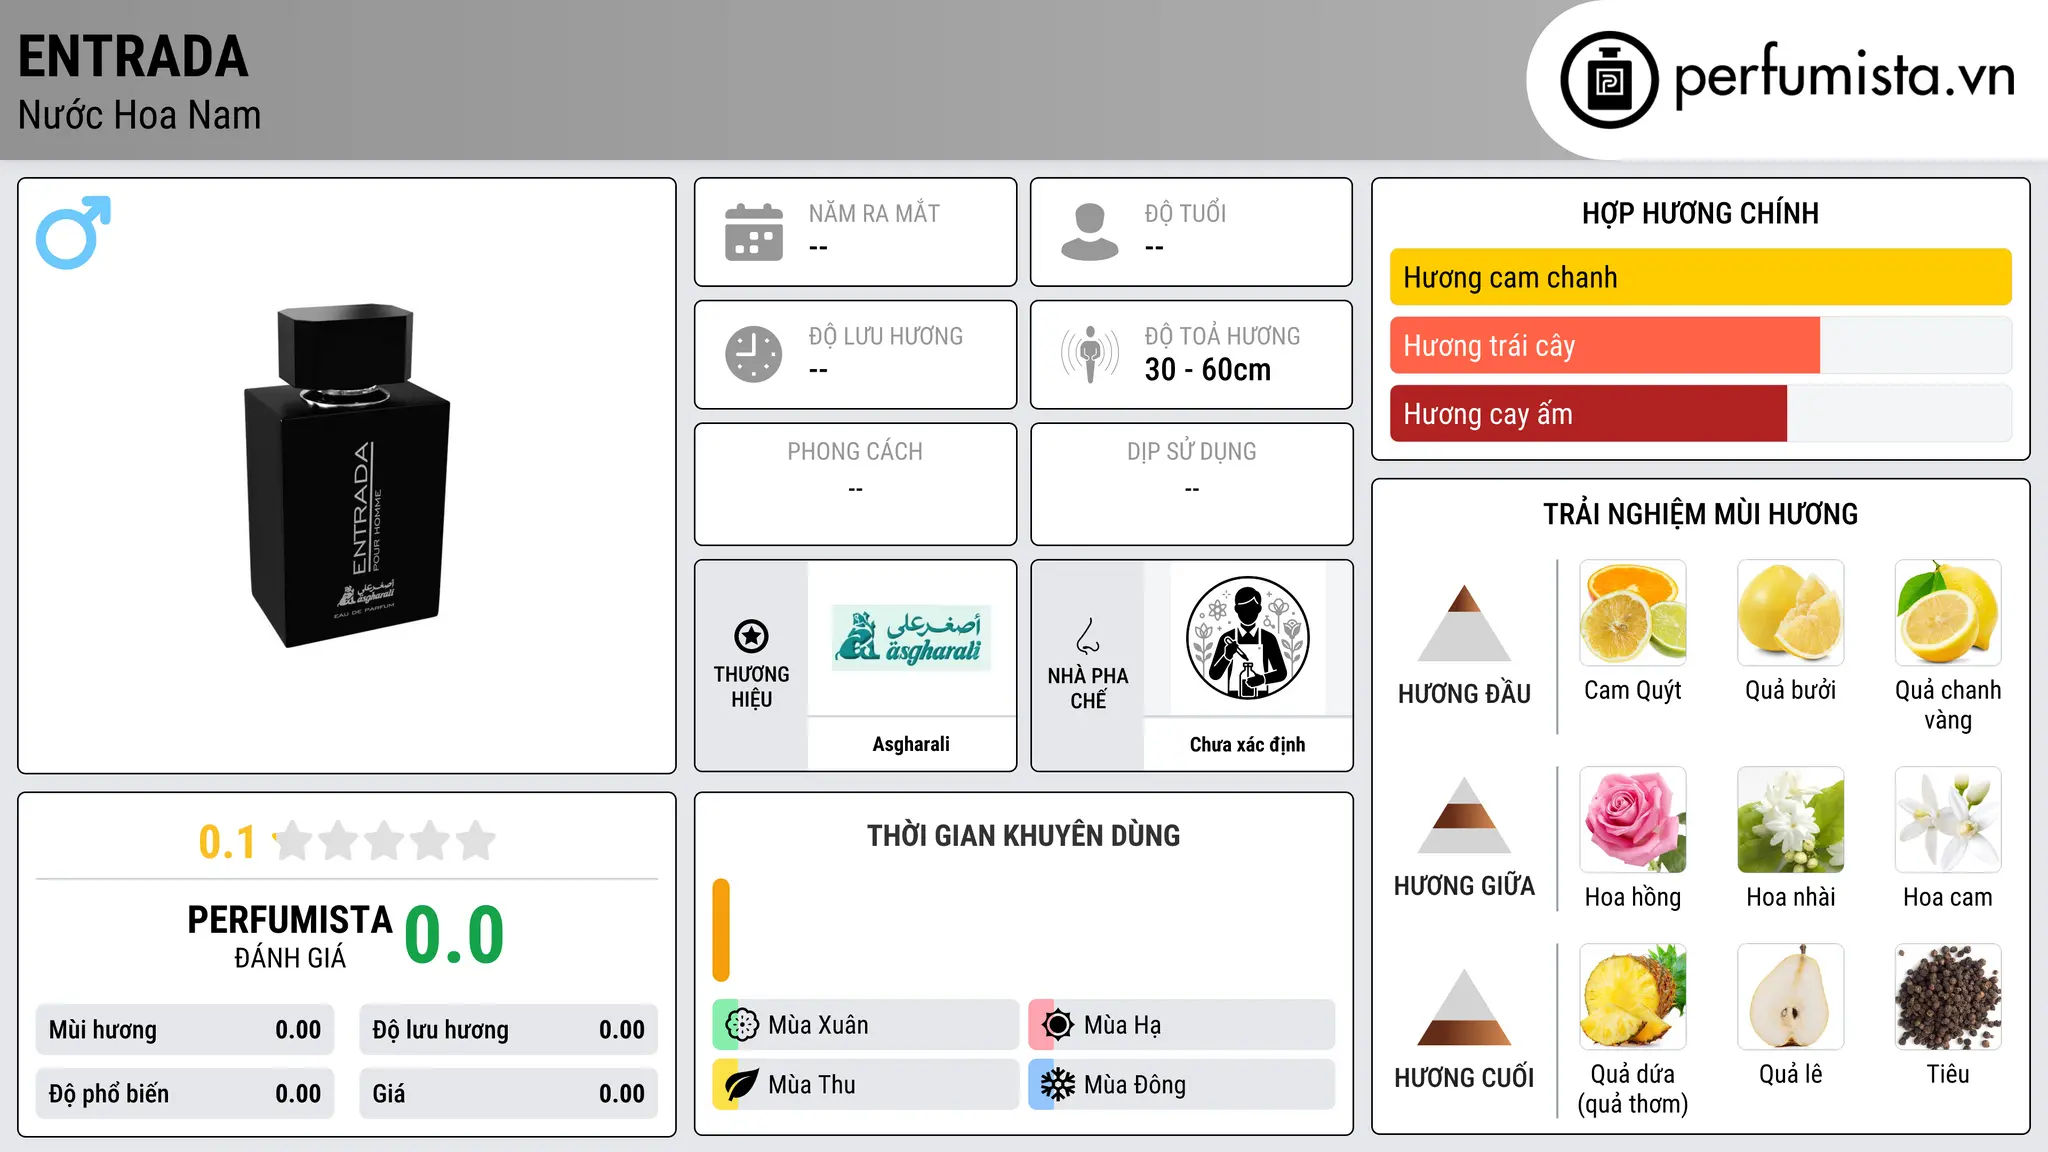This screenshot has width=2048, height=1152.
Task: Open the Quả dứa pineapple note image
Action: pyautogui.click(x=1633, y=997)
